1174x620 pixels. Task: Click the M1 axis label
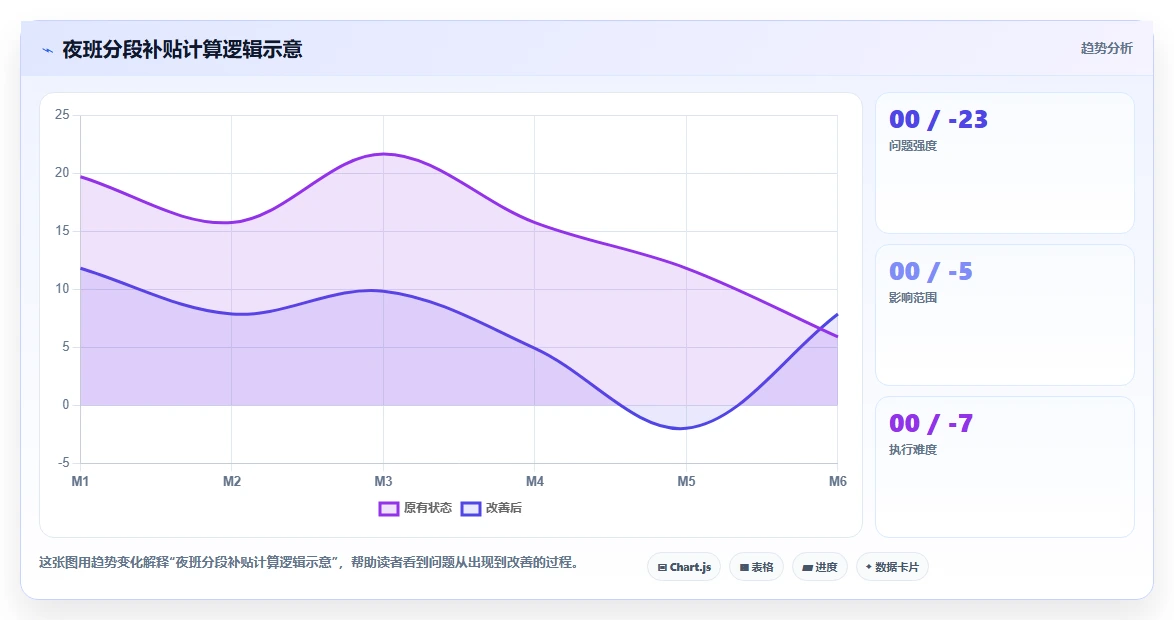80,481
